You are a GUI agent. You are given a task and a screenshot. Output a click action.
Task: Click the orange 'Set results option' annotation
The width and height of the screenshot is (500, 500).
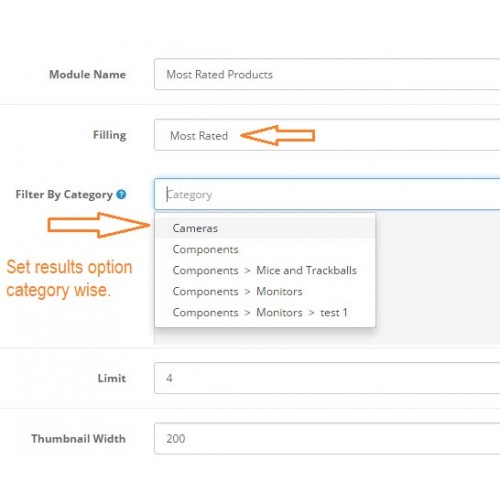point(69,278)
